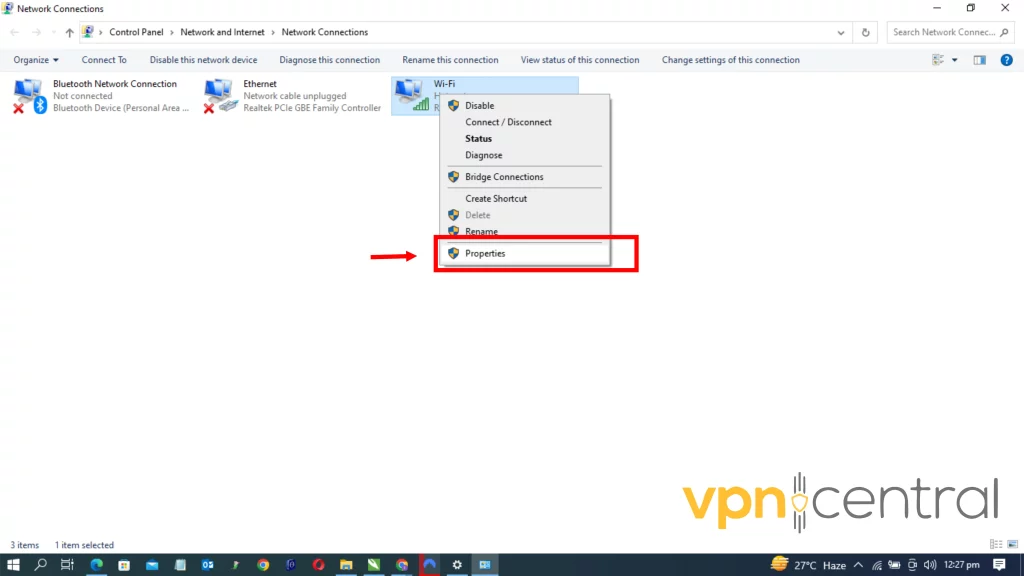This screenshot has width=1024, height=576.
Task: Click Change settings of this connection
Action: (730, 59)
